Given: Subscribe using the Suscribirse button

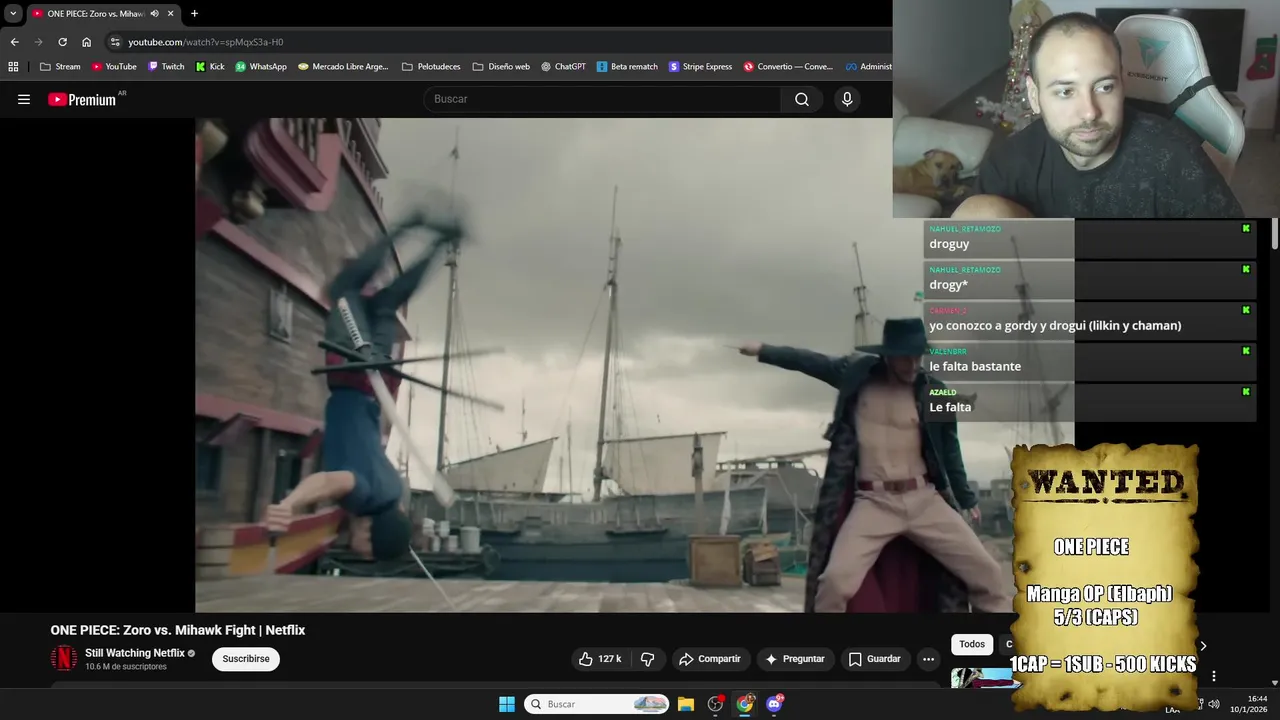Looking at the screenshot, I should pos(246,659).
